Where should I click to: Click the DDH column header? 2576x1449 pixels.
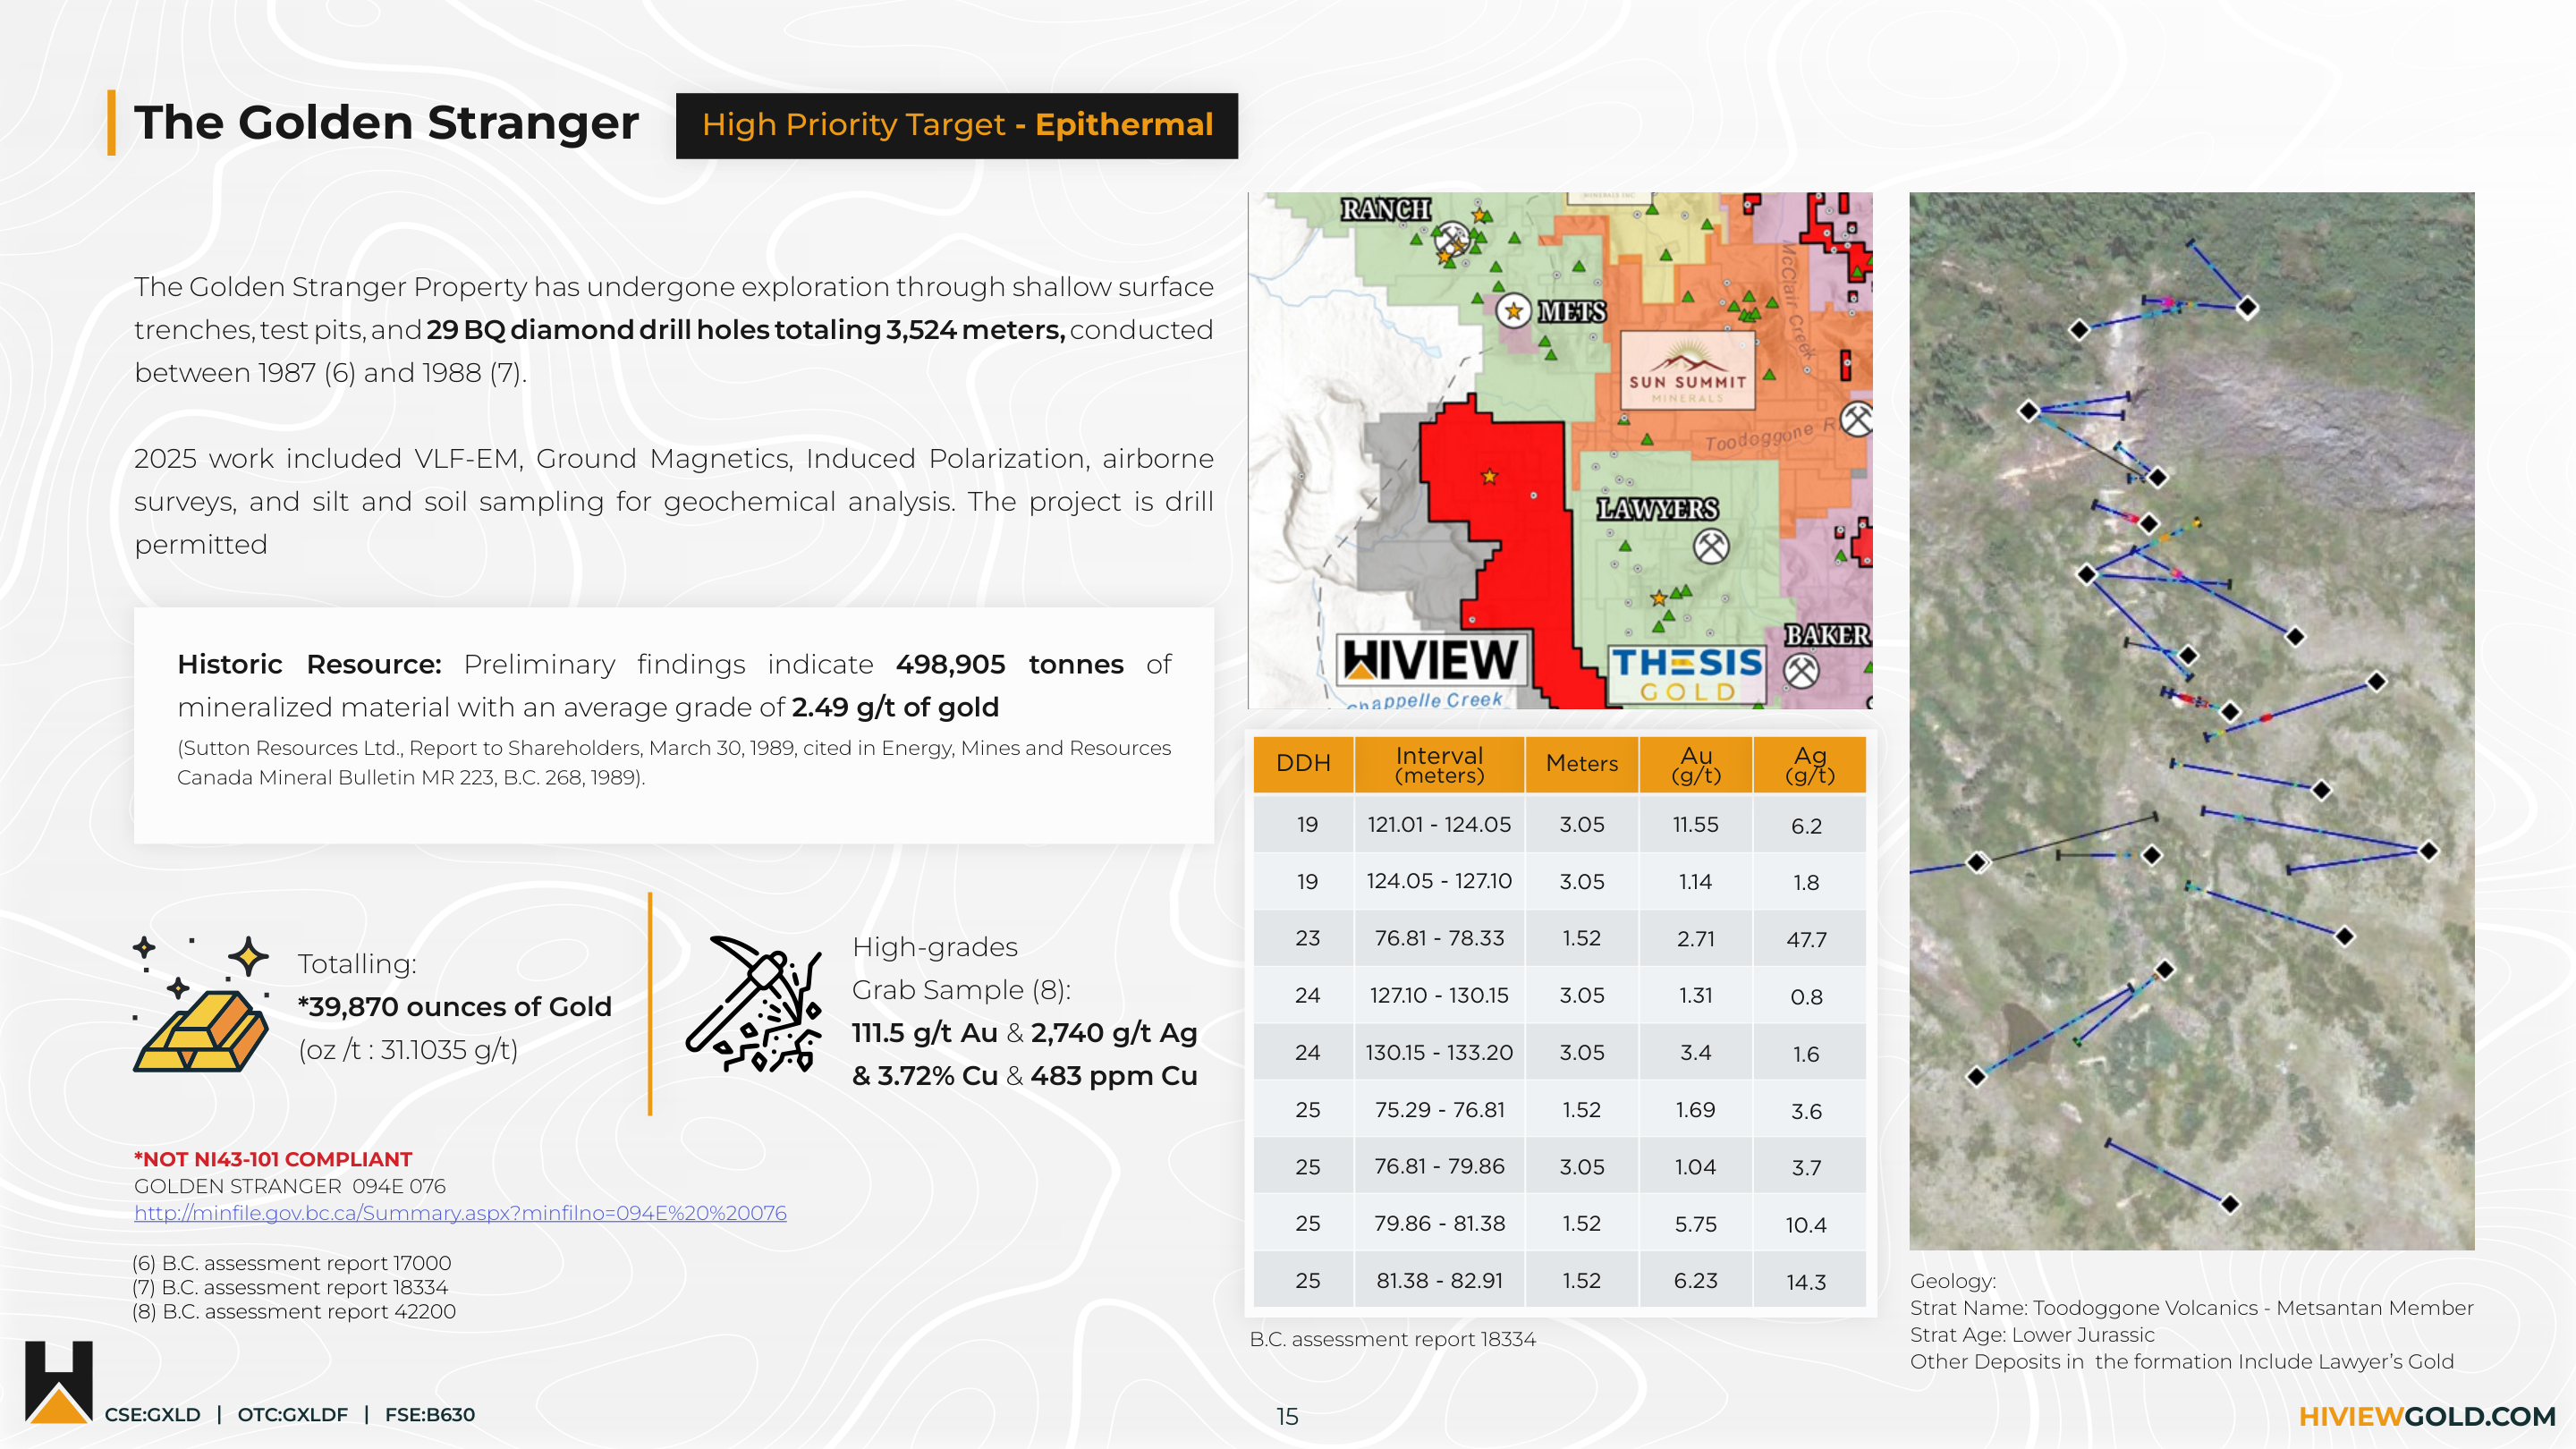click(1303, 764)
